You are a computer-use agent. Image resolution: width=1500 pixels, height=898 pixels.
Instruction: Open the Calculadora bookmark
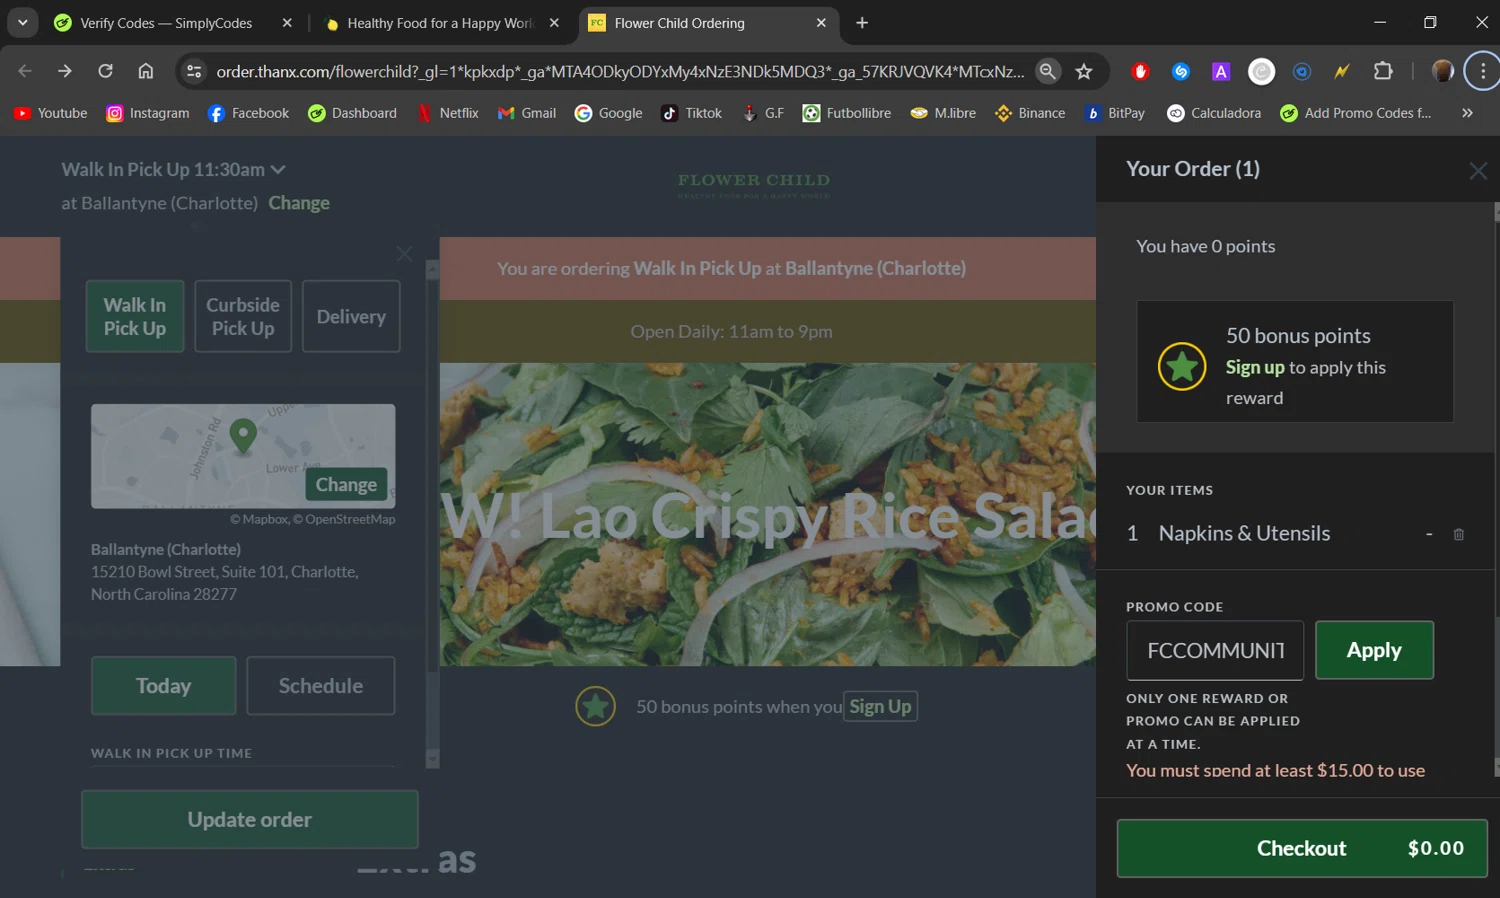(x=1214, y=113)
